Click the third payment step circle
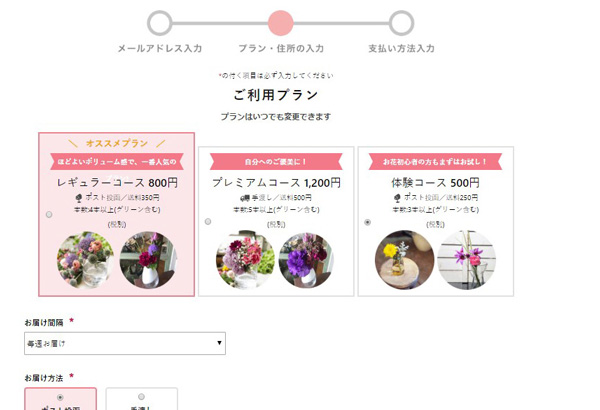The height and width of the screenshot is (410, 600). pos(401,23)
